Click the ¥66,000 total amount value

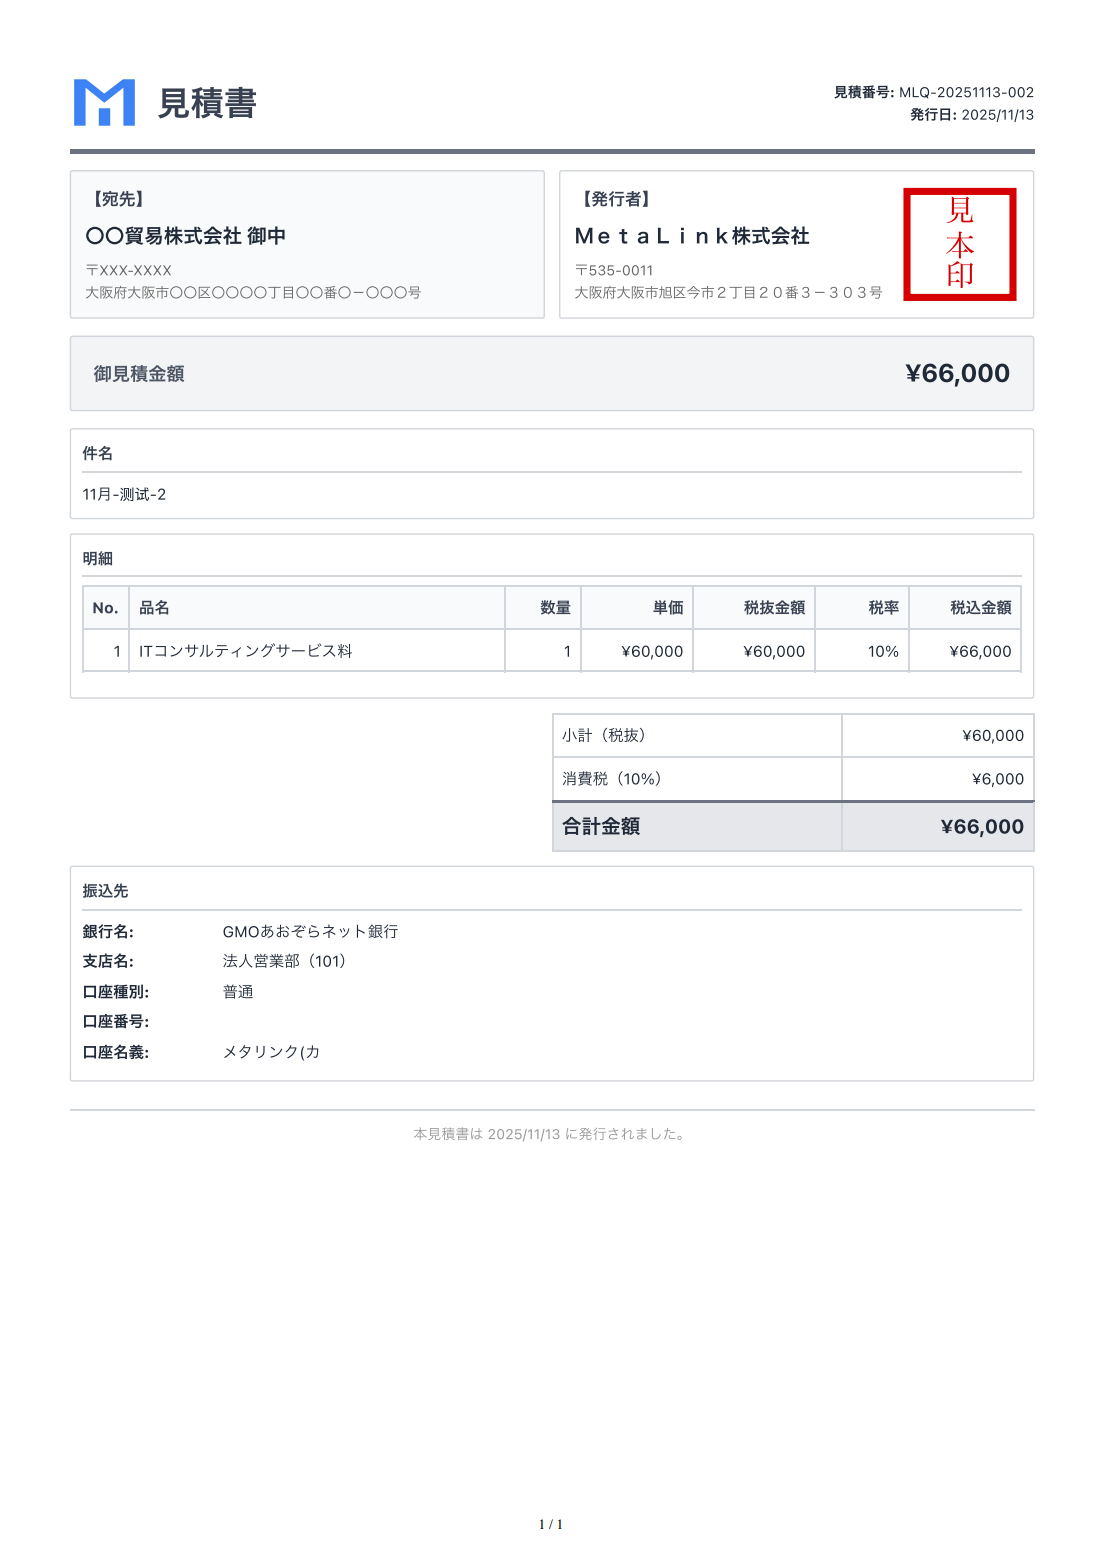[x=956, y=373]
